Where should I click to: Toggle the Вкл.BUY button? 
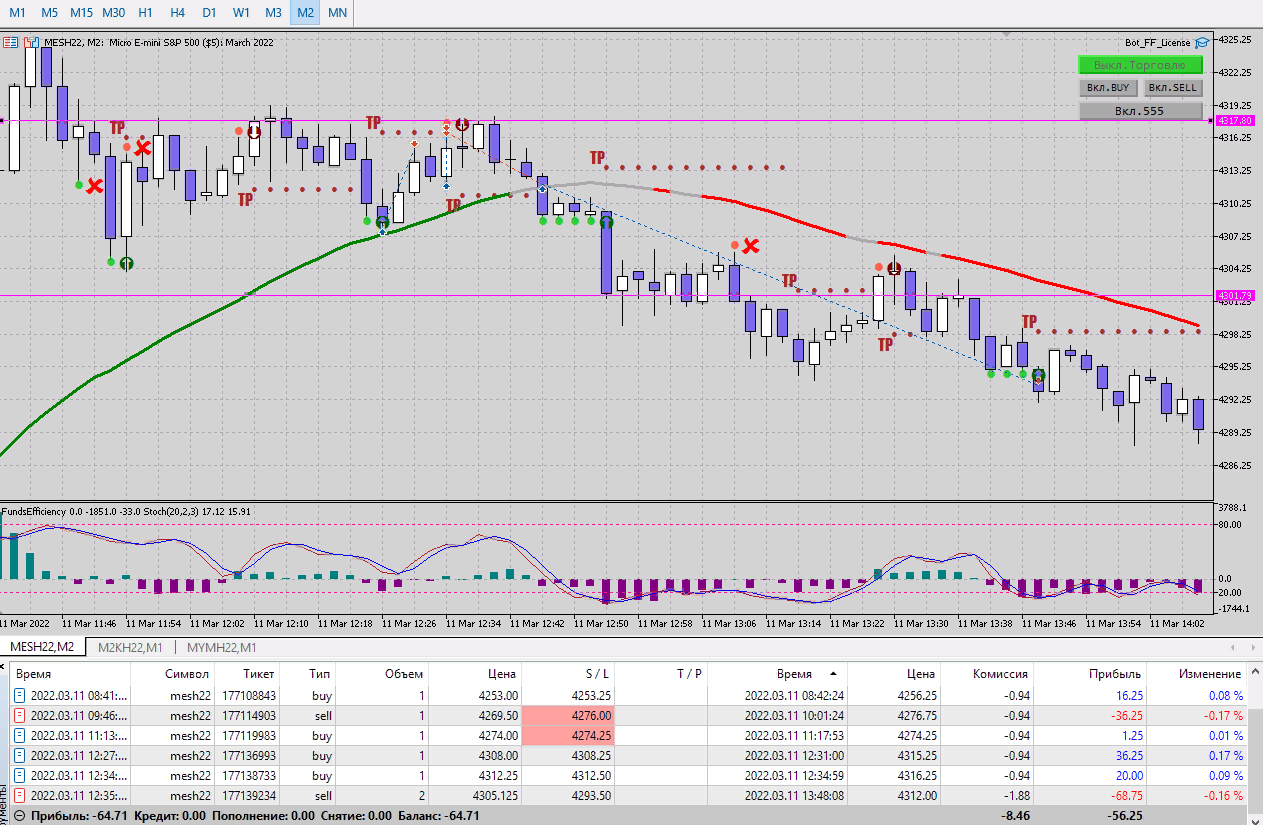1108,88
